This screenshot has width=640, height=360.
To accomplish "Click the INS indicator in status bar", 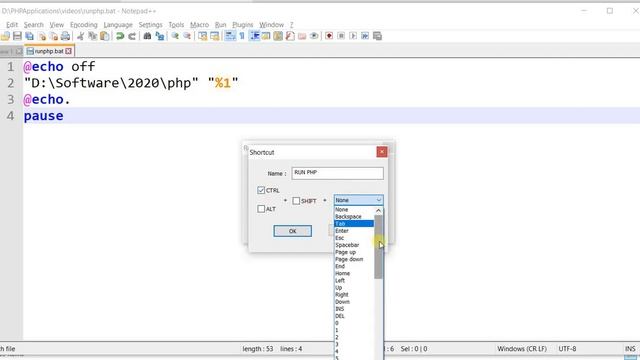I will (630, 349).
